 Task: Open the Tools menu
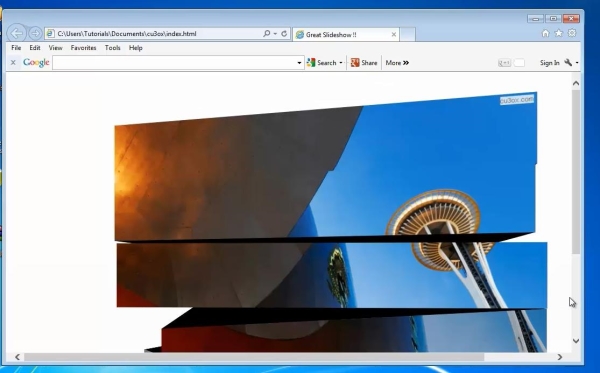click(x=112, y=48)
